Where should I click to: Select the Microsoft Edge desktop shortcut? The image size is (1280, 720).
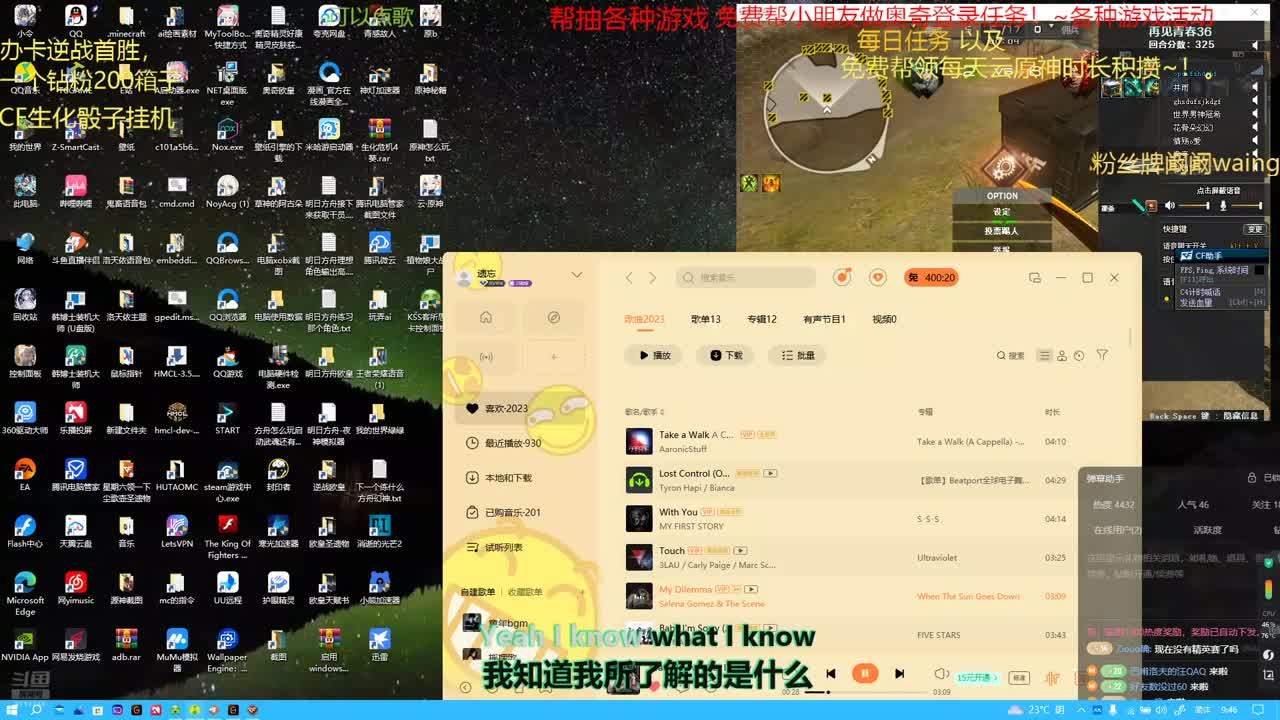[25, 592]
